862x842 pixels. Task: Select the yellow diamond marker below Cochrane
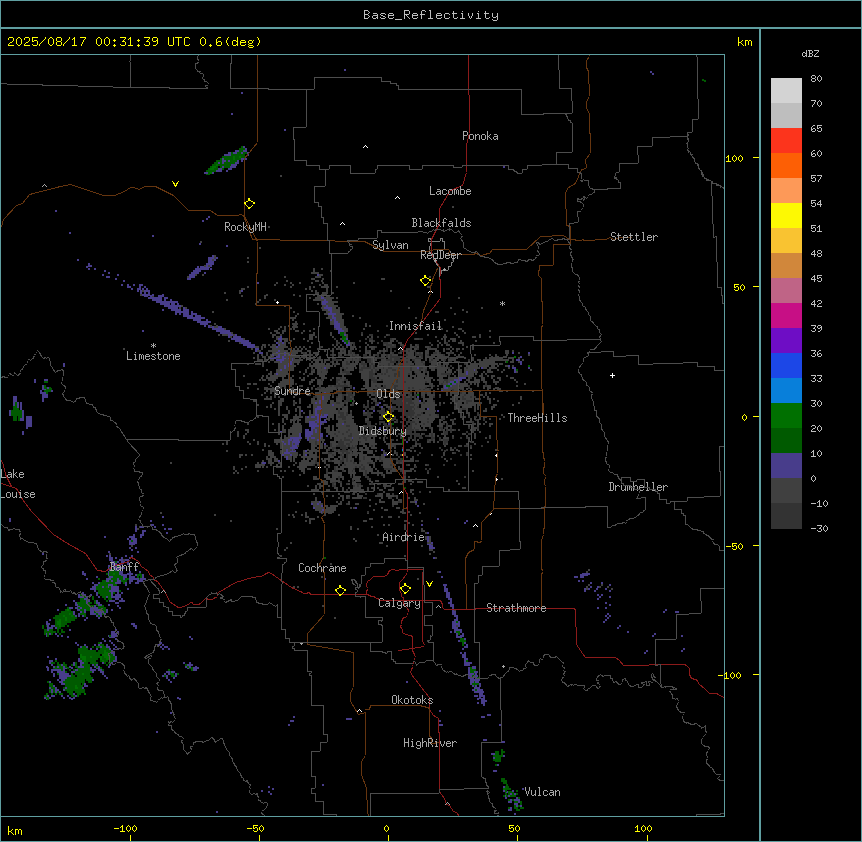point(340,590)
